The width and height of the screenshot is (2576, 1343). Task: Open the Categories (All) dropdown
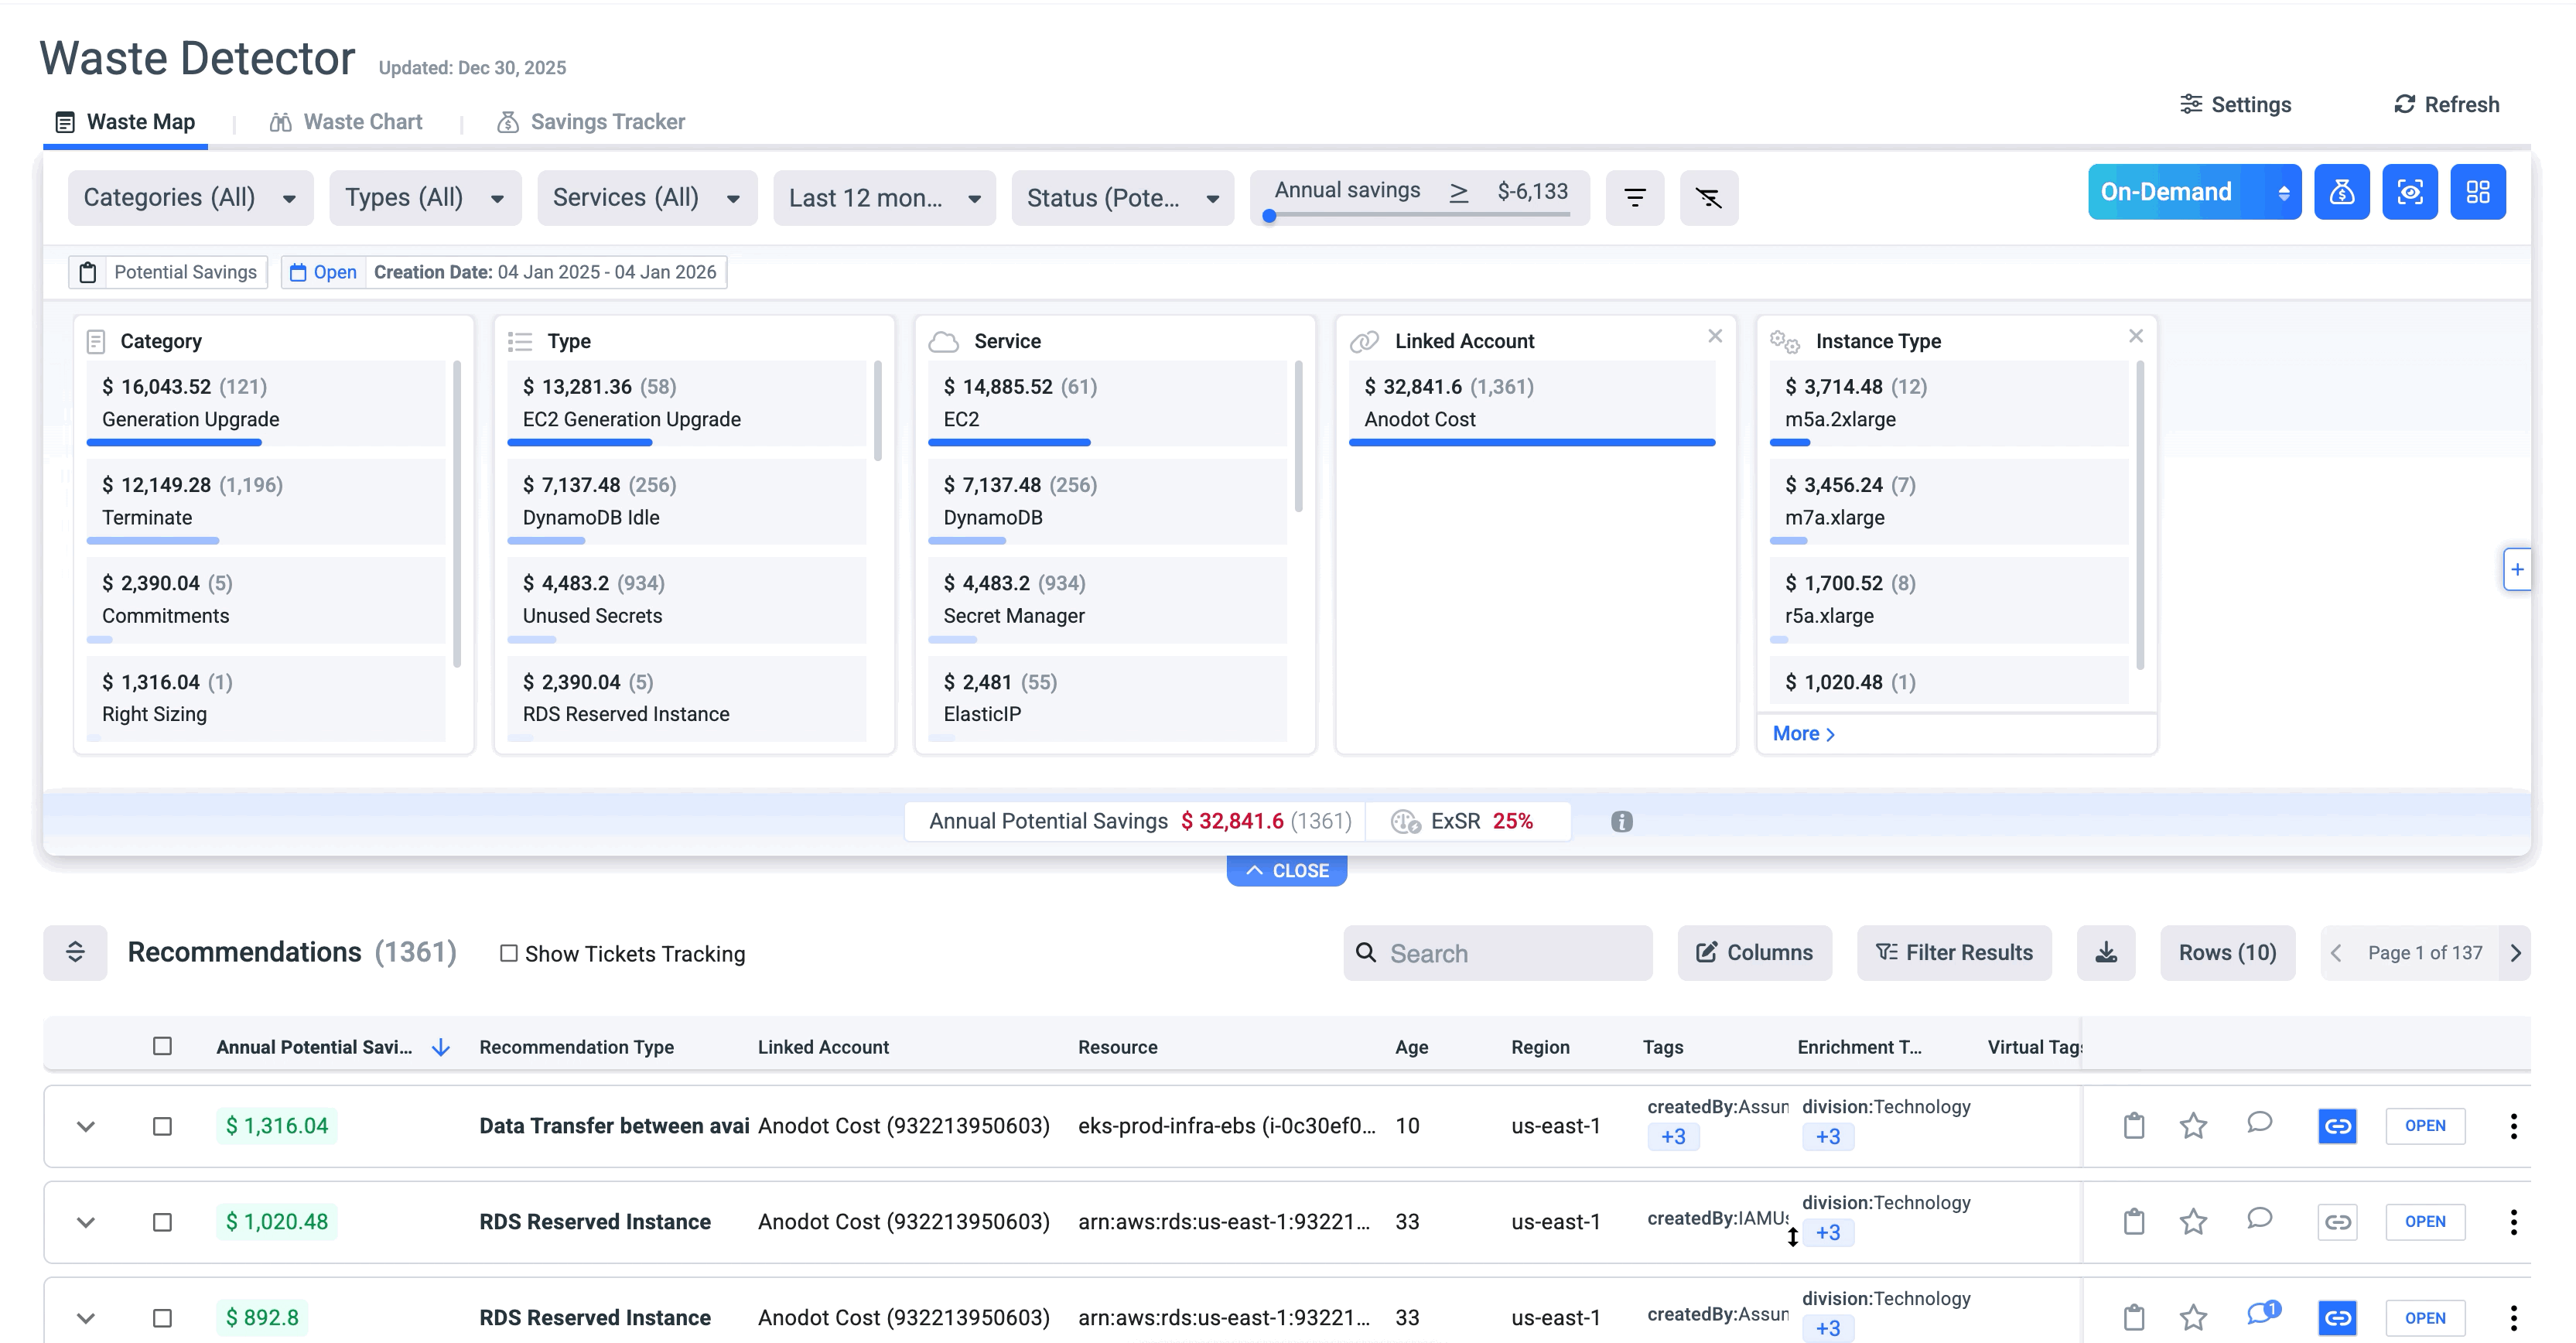click(x=190, y=197)
